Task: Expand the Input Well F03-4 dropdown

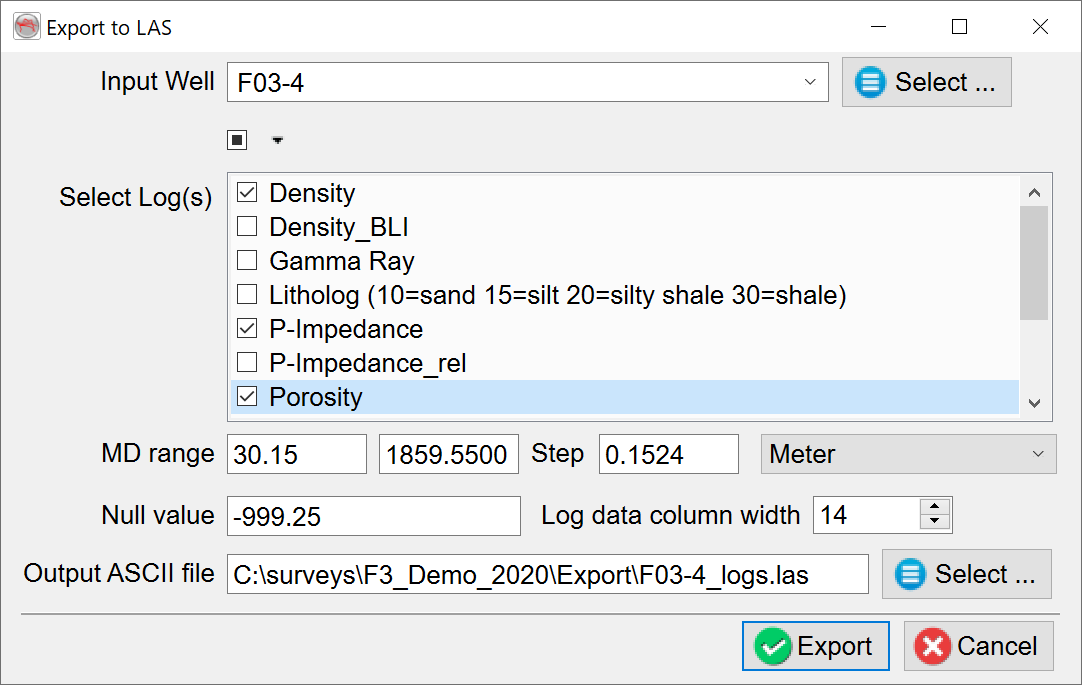Action: pyautogui.click(x=810, y=82)
